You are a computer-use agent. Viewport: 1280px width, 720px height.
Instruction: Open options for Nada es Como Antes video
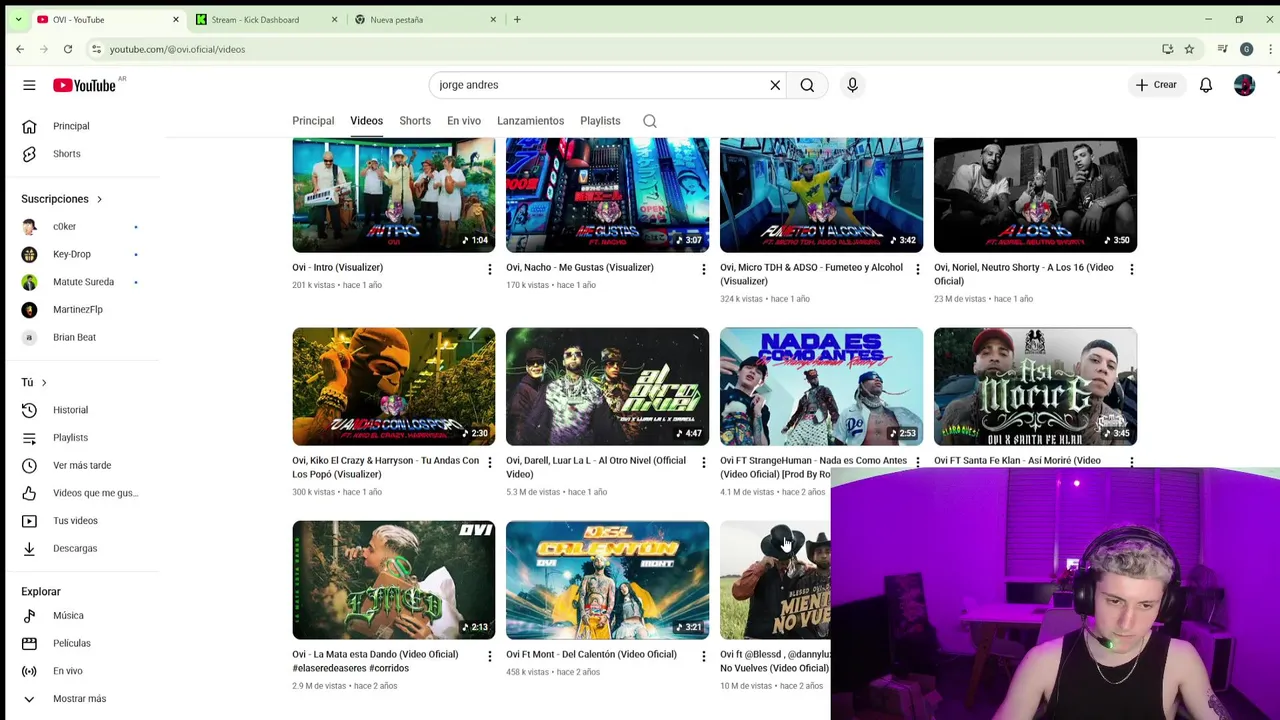(x=917, y=462)
